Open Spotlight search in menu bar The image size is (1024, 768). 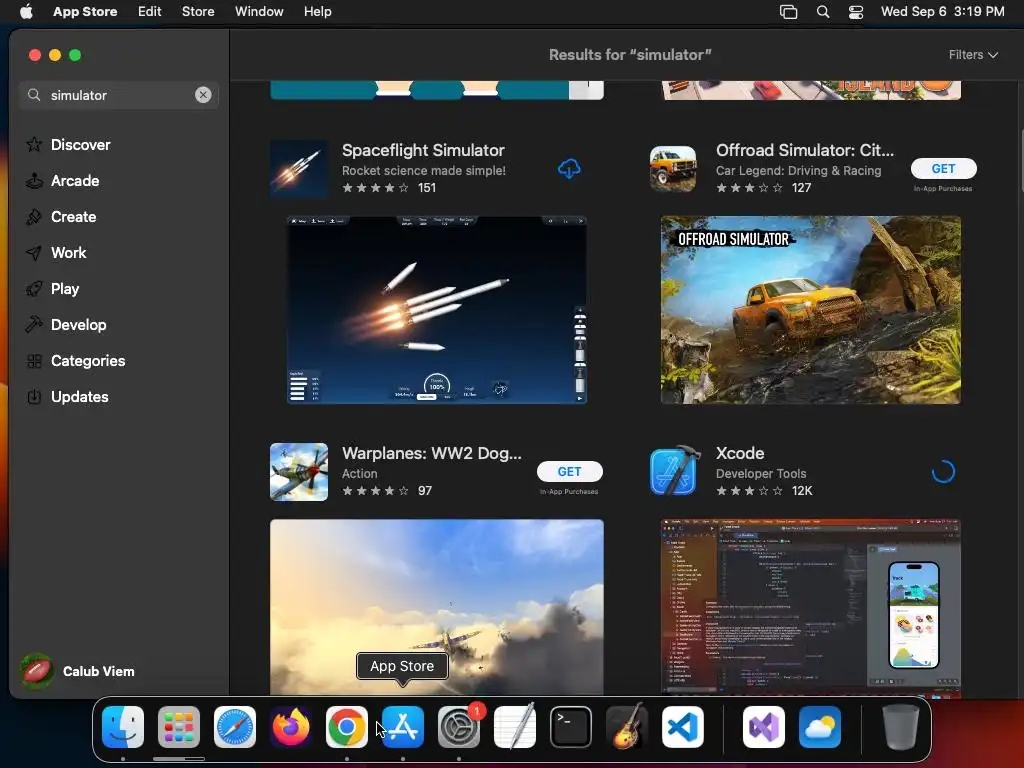tap(823, 12)
